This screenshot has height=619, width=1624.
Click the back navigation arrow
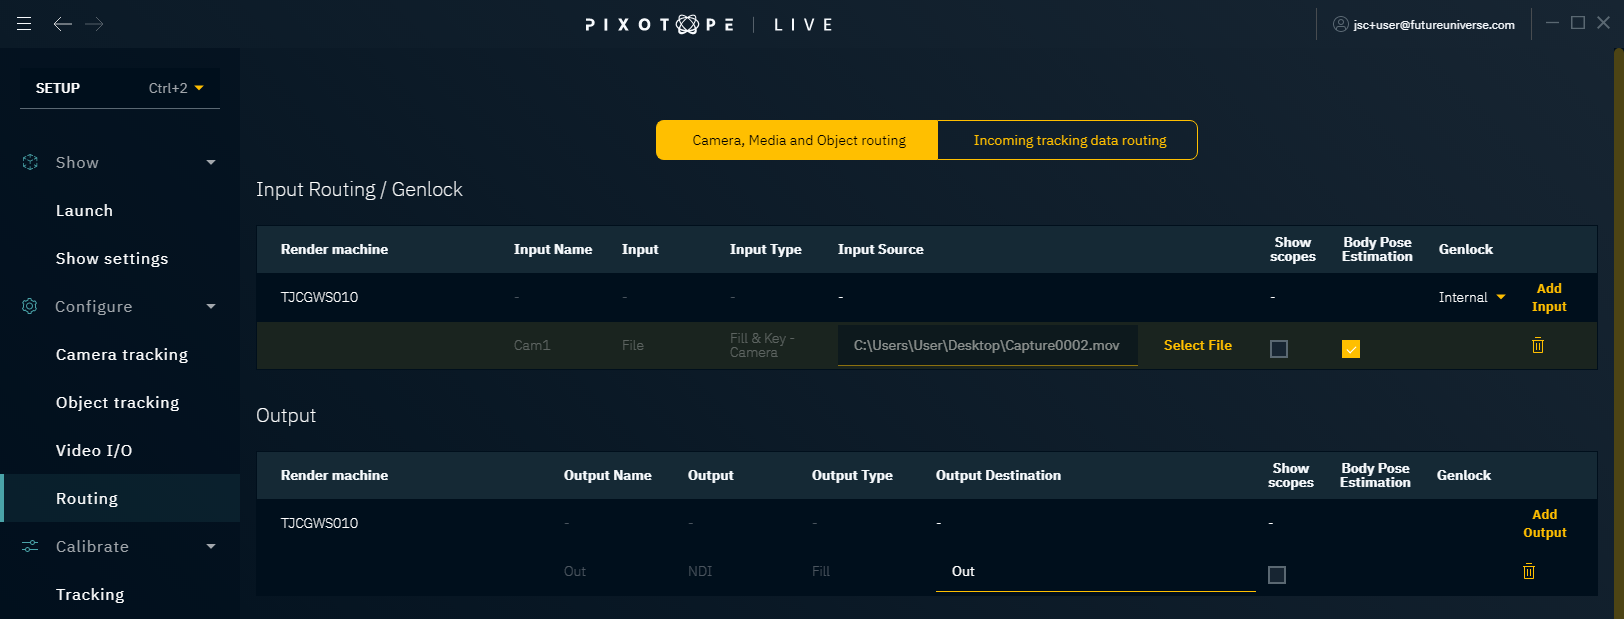pos(63,24)
